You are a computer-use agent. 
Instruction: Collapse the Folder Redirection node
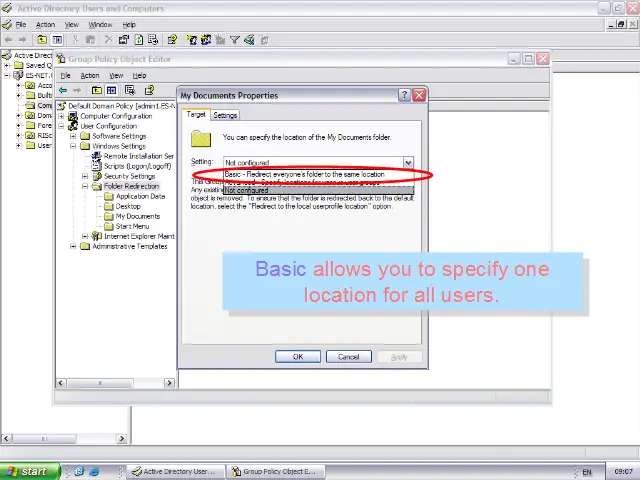[x=85, y=186]
